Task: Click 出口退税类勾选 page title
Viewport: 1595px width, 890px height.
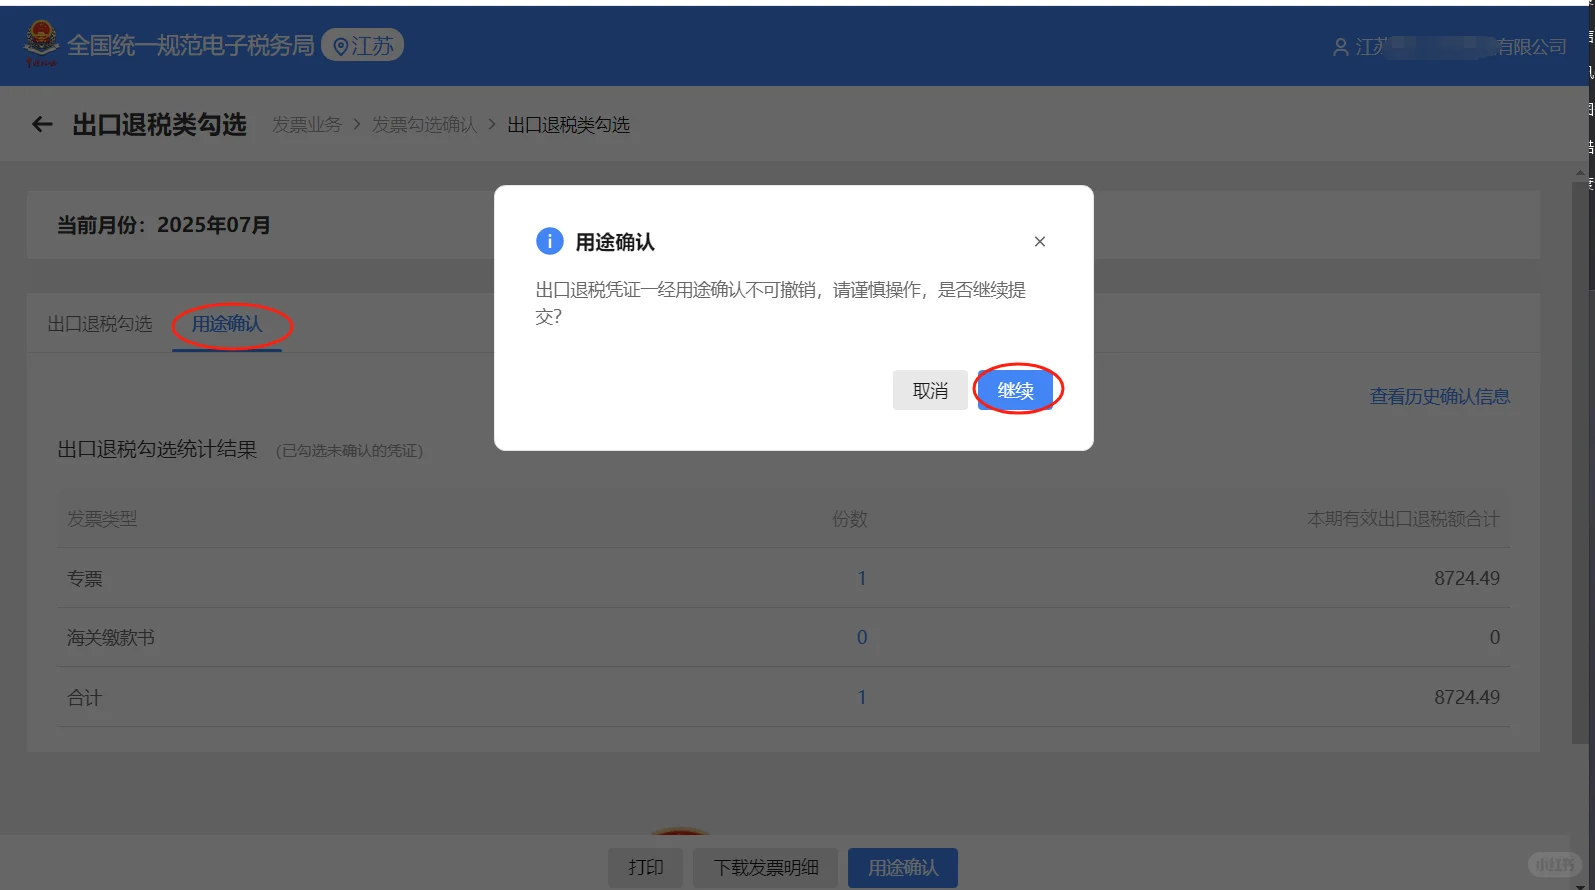Action: click(x=160, y=124)
